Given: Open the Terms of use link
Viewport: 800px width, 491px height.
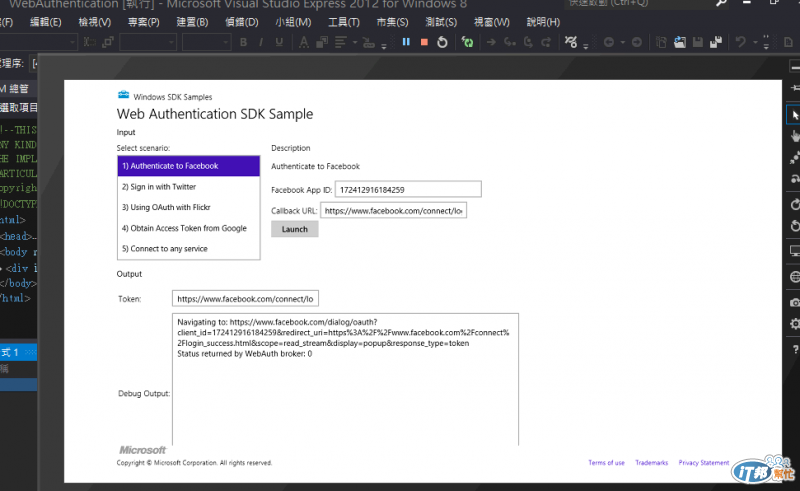Looking at the screenshot, I should point(606,462).
